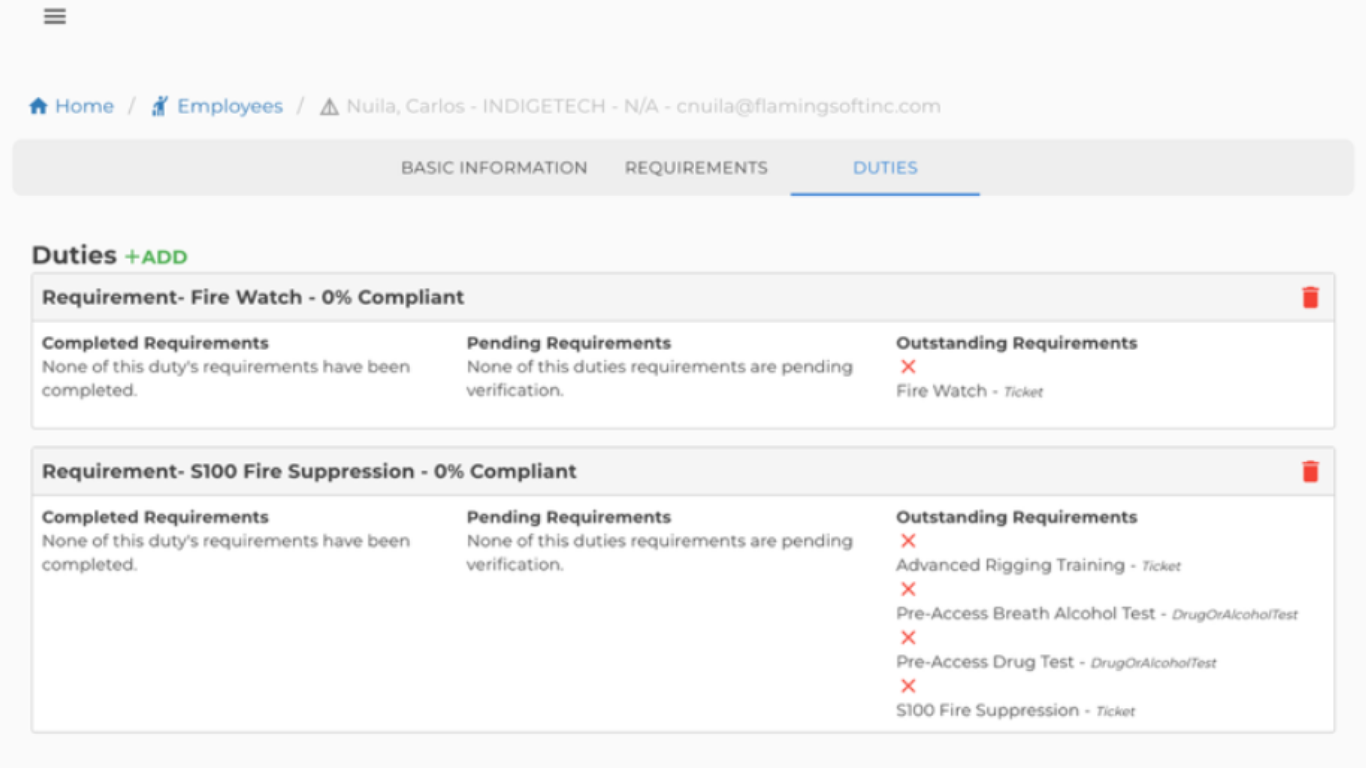Screen dimensions: 1366x768
Task: Click red X above Advanced Rigging Training
Action: coord(908,541)
